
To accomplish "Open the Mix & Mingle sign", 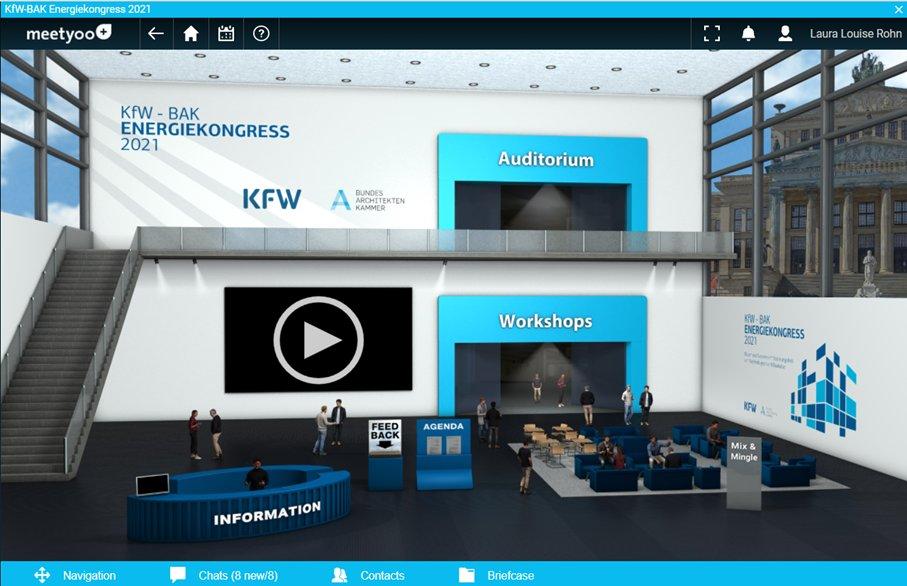I will [x=744, y=472].
